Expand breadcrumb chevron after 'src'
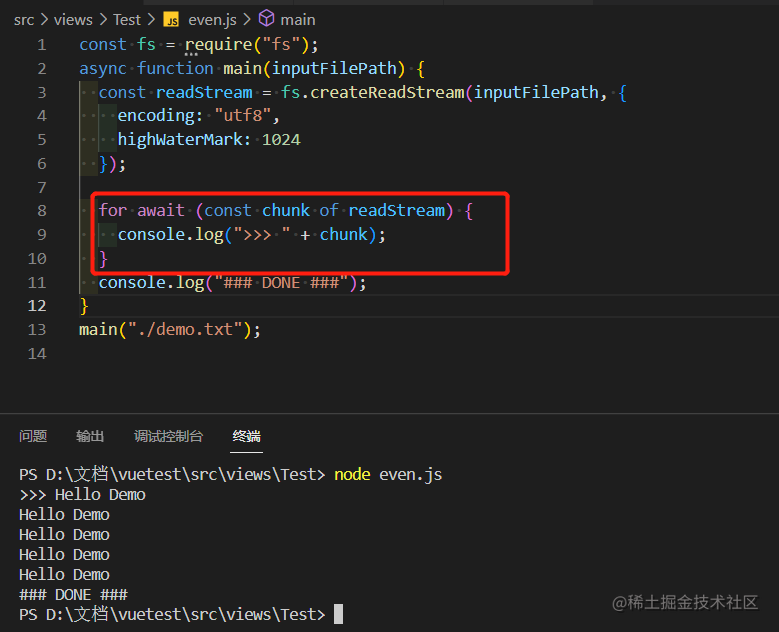This screenshot has height=632, width=779. [44, 20]
